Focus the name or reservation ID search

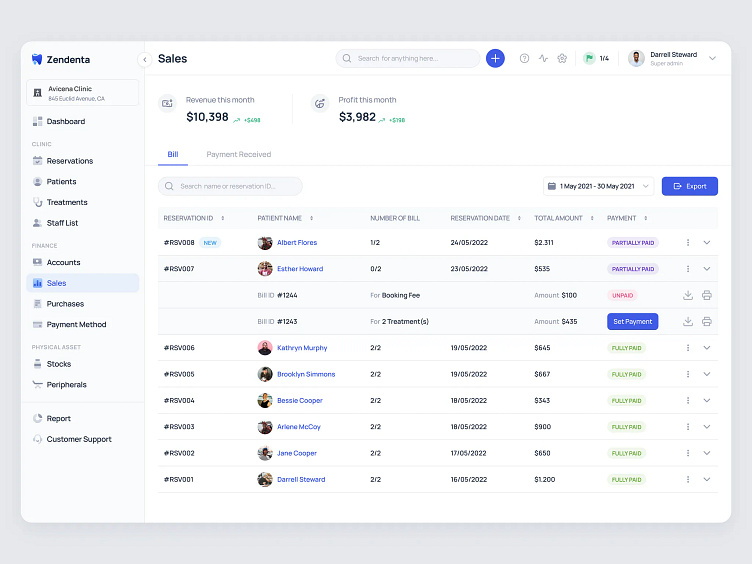(230, 186)
